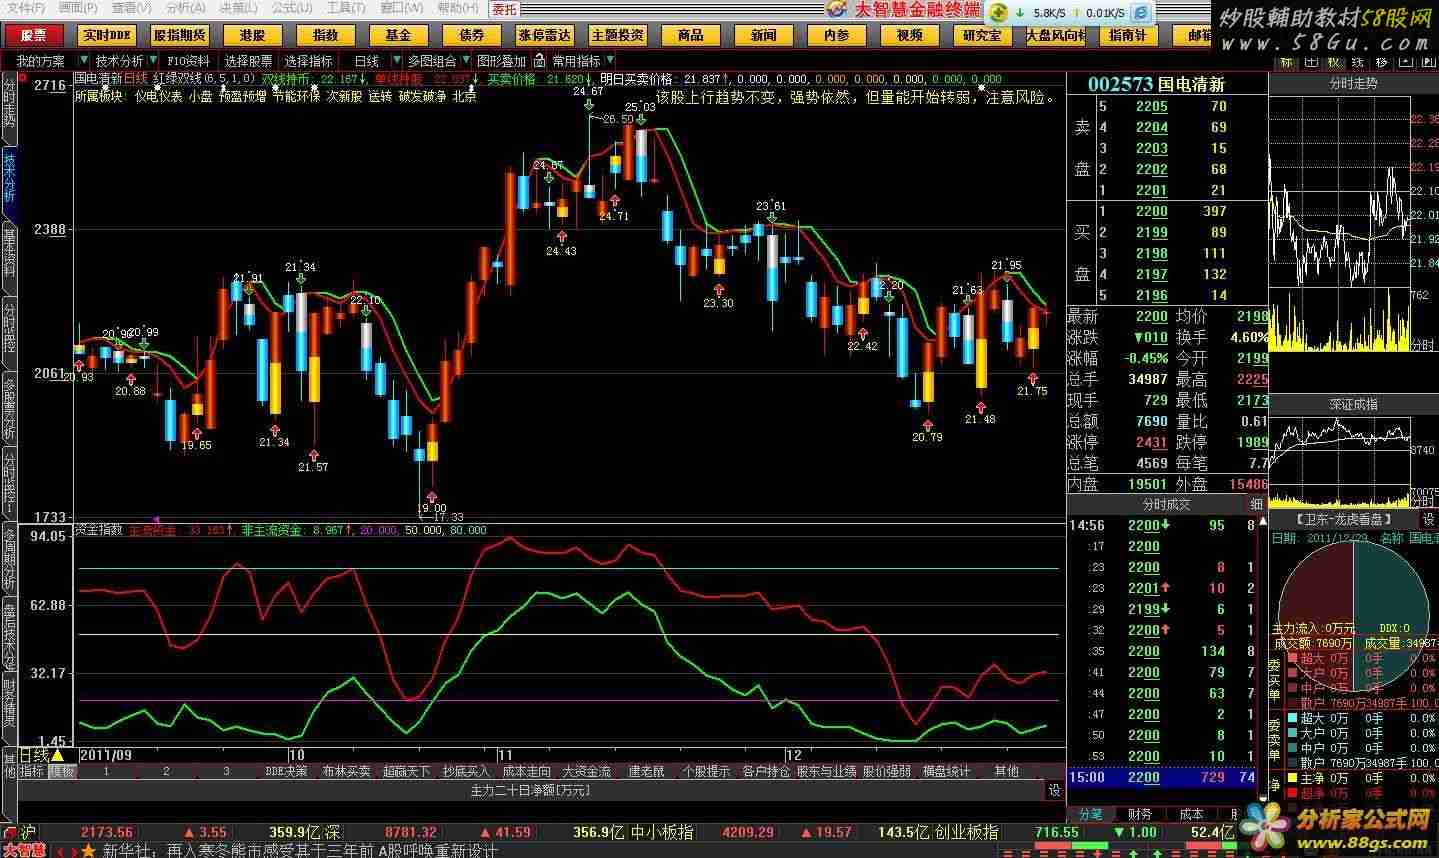Screen dimensions: 1439x858
Task: Select the 逮老鼠 indicator tab
Action: click(646, 771)
